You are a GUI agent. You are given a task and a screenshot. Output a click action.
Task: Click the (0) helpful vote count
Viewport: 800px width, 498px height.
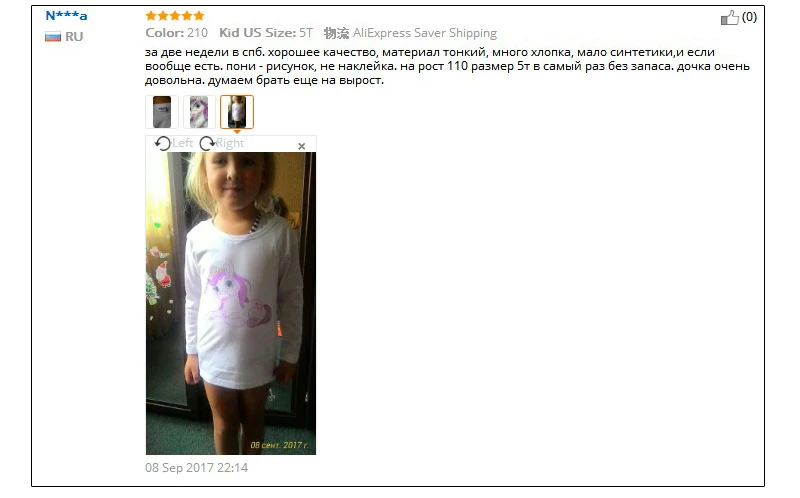[749, 17]
